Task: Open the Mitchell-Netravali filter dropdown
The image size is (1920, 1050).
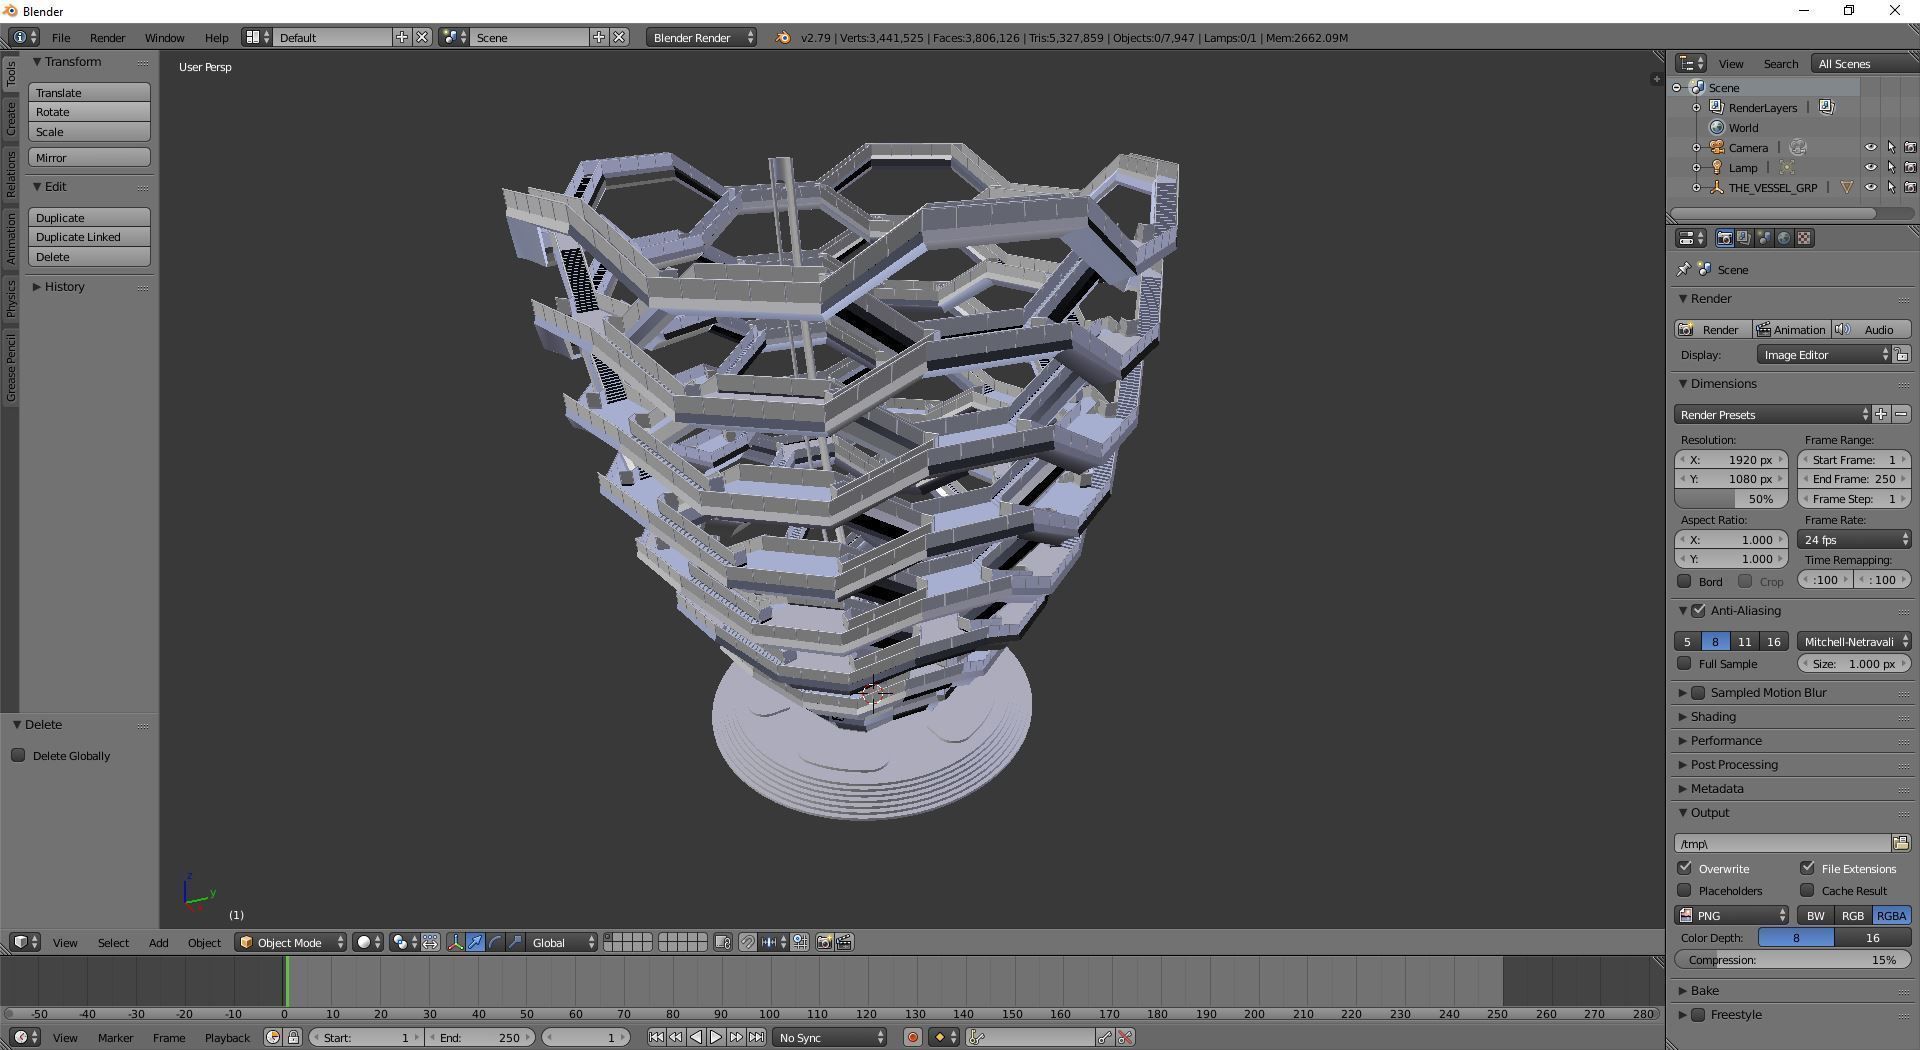Action: (1855, 641)
